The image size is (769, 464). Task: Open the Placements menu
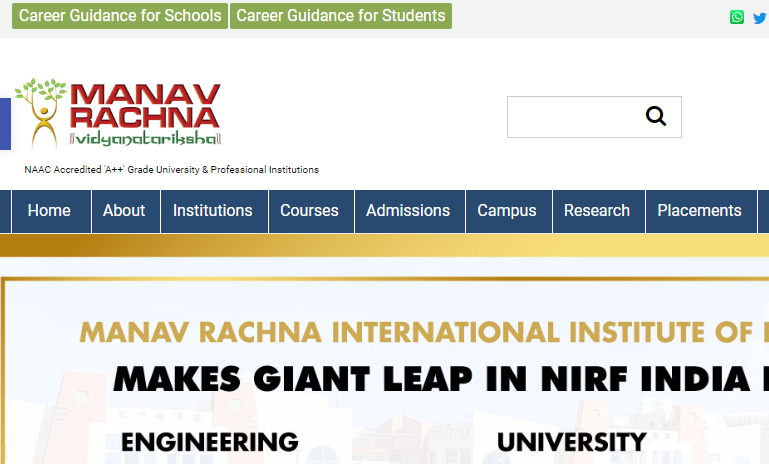(x=701, y=211)
